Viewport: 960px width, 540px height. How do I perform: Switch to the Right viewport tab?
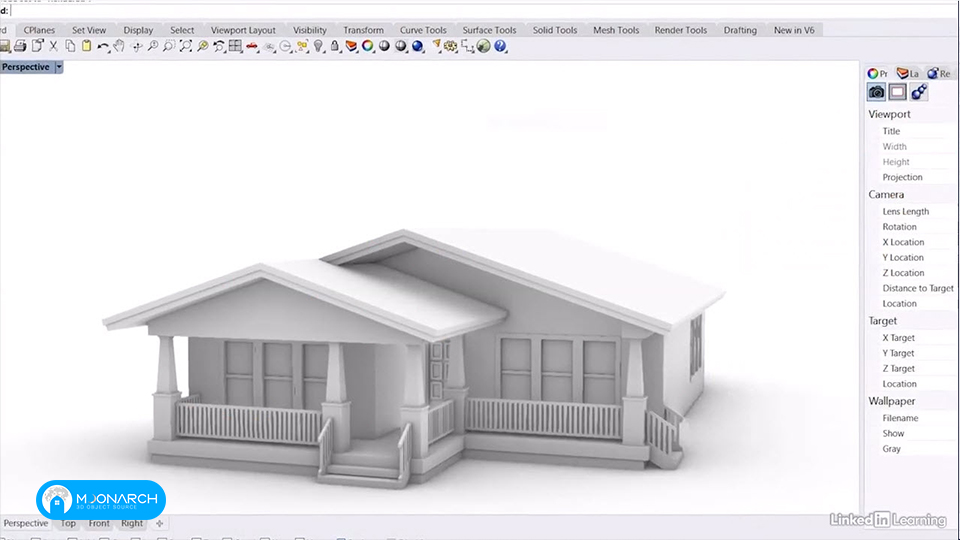(x=132, y=523)
